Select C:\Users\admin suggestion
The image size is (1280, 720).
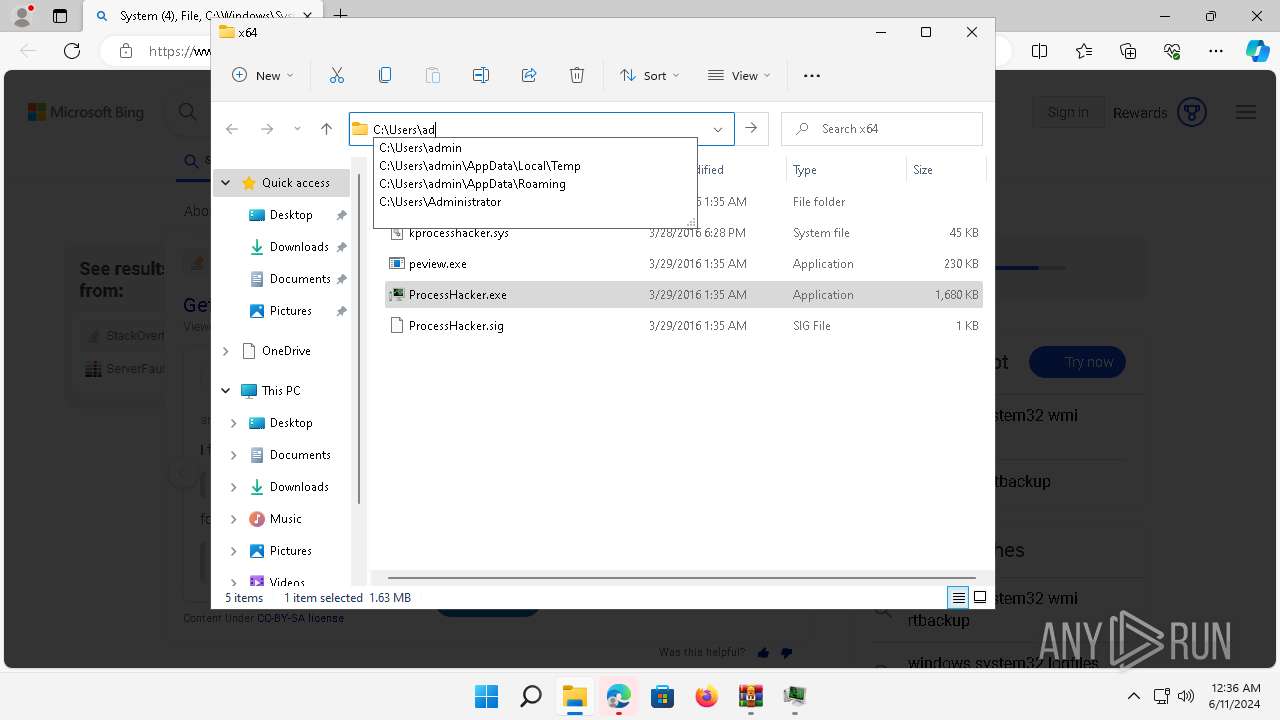click(x=535, y=148)
